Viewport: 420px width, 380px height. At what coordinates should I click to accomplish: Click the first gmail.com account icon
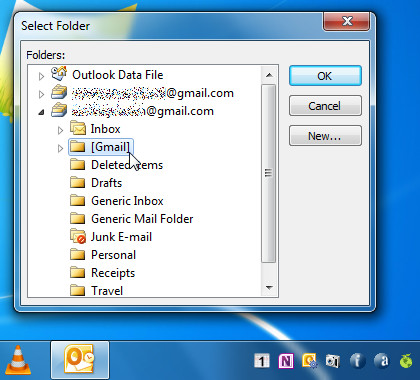coord(59,92)
